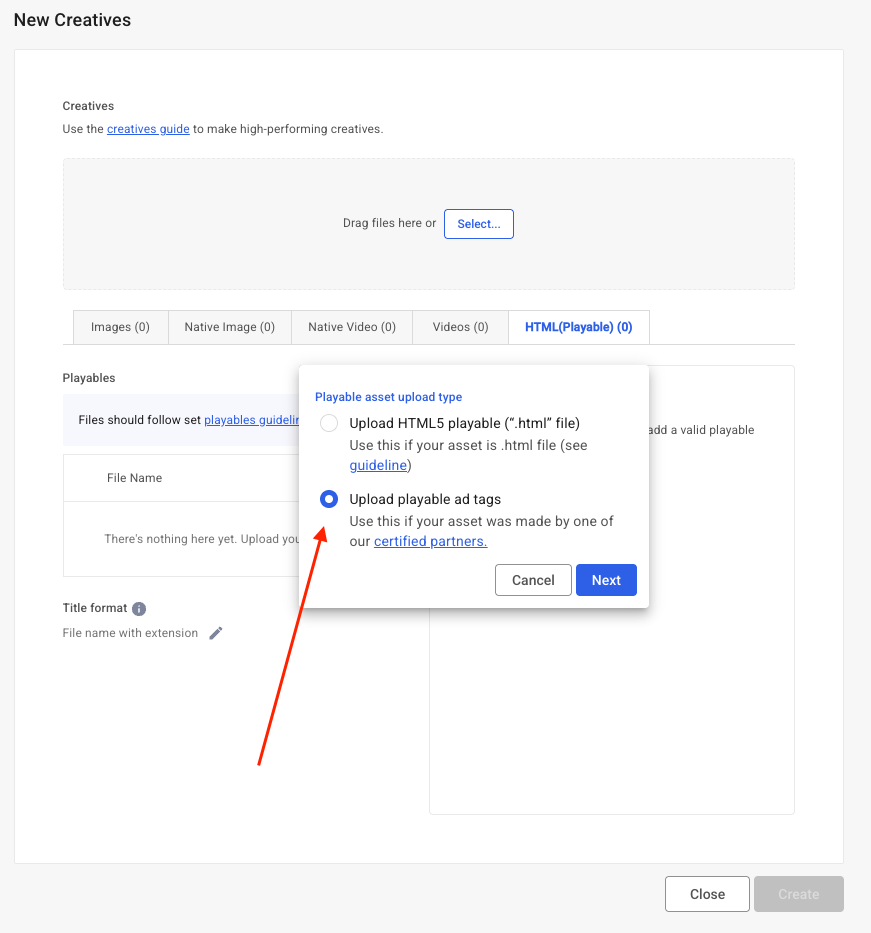
Task: Go to the Native Video (0) tab
Action: click(352, 327)
